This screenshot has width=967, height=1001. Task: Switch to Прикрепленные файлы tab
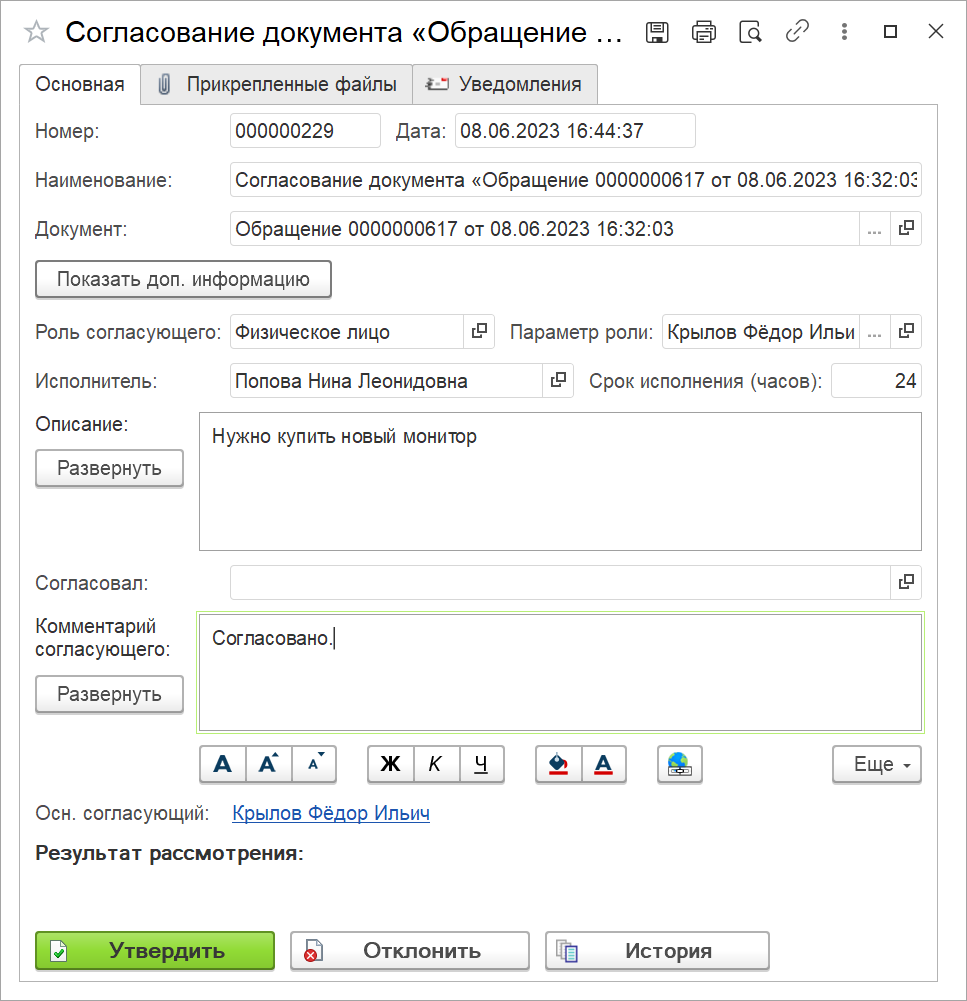click(277, 84)
